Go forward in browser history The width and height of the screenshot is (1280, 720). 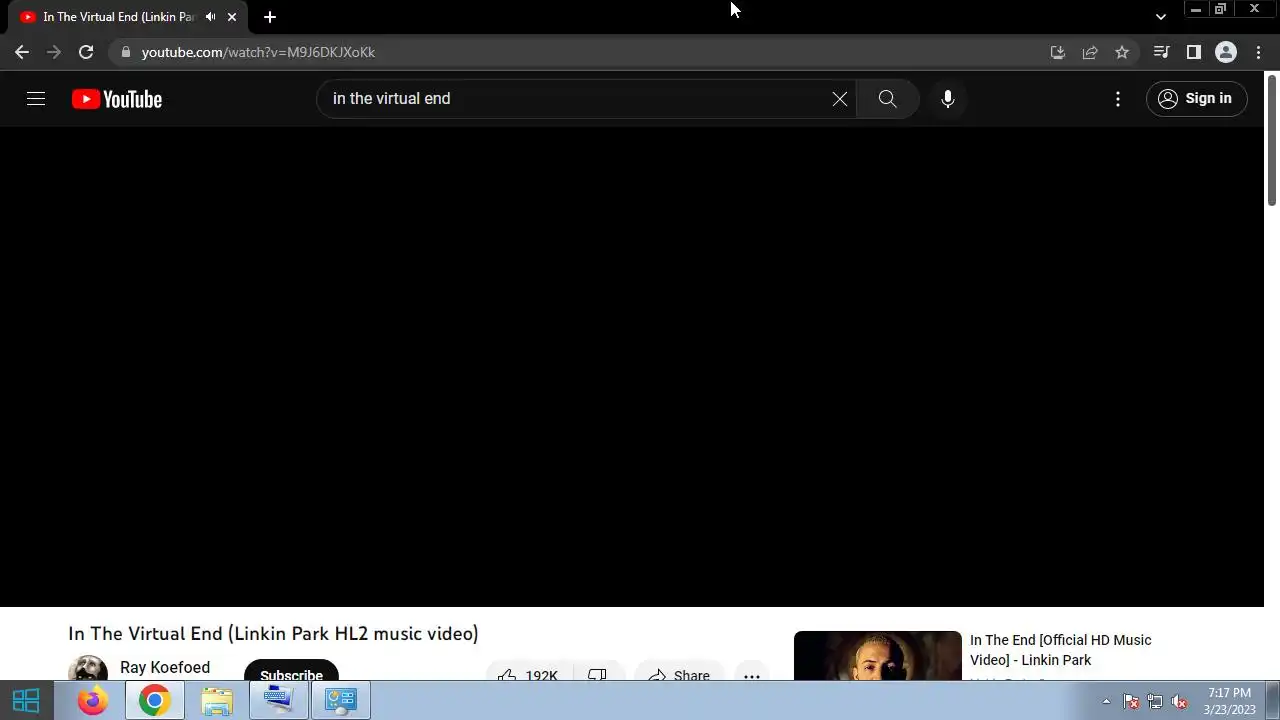(54, 52)
